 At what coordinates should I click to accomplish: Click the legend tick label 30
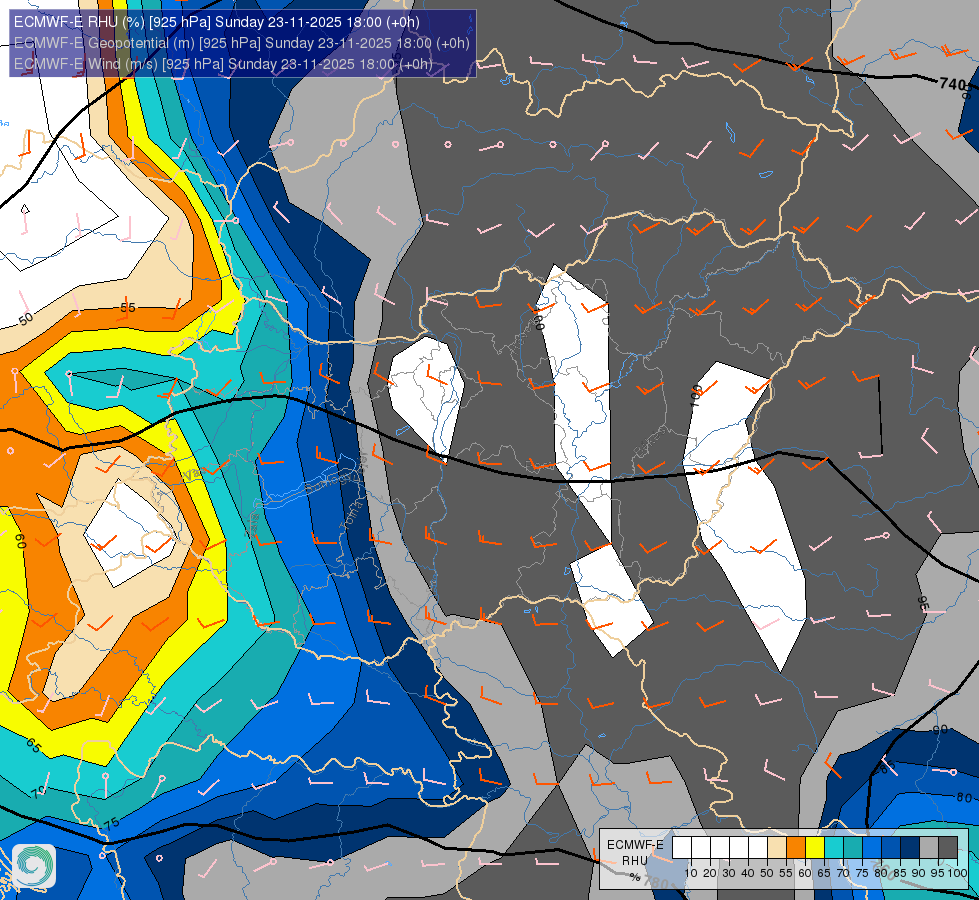[x=729, y=873]
